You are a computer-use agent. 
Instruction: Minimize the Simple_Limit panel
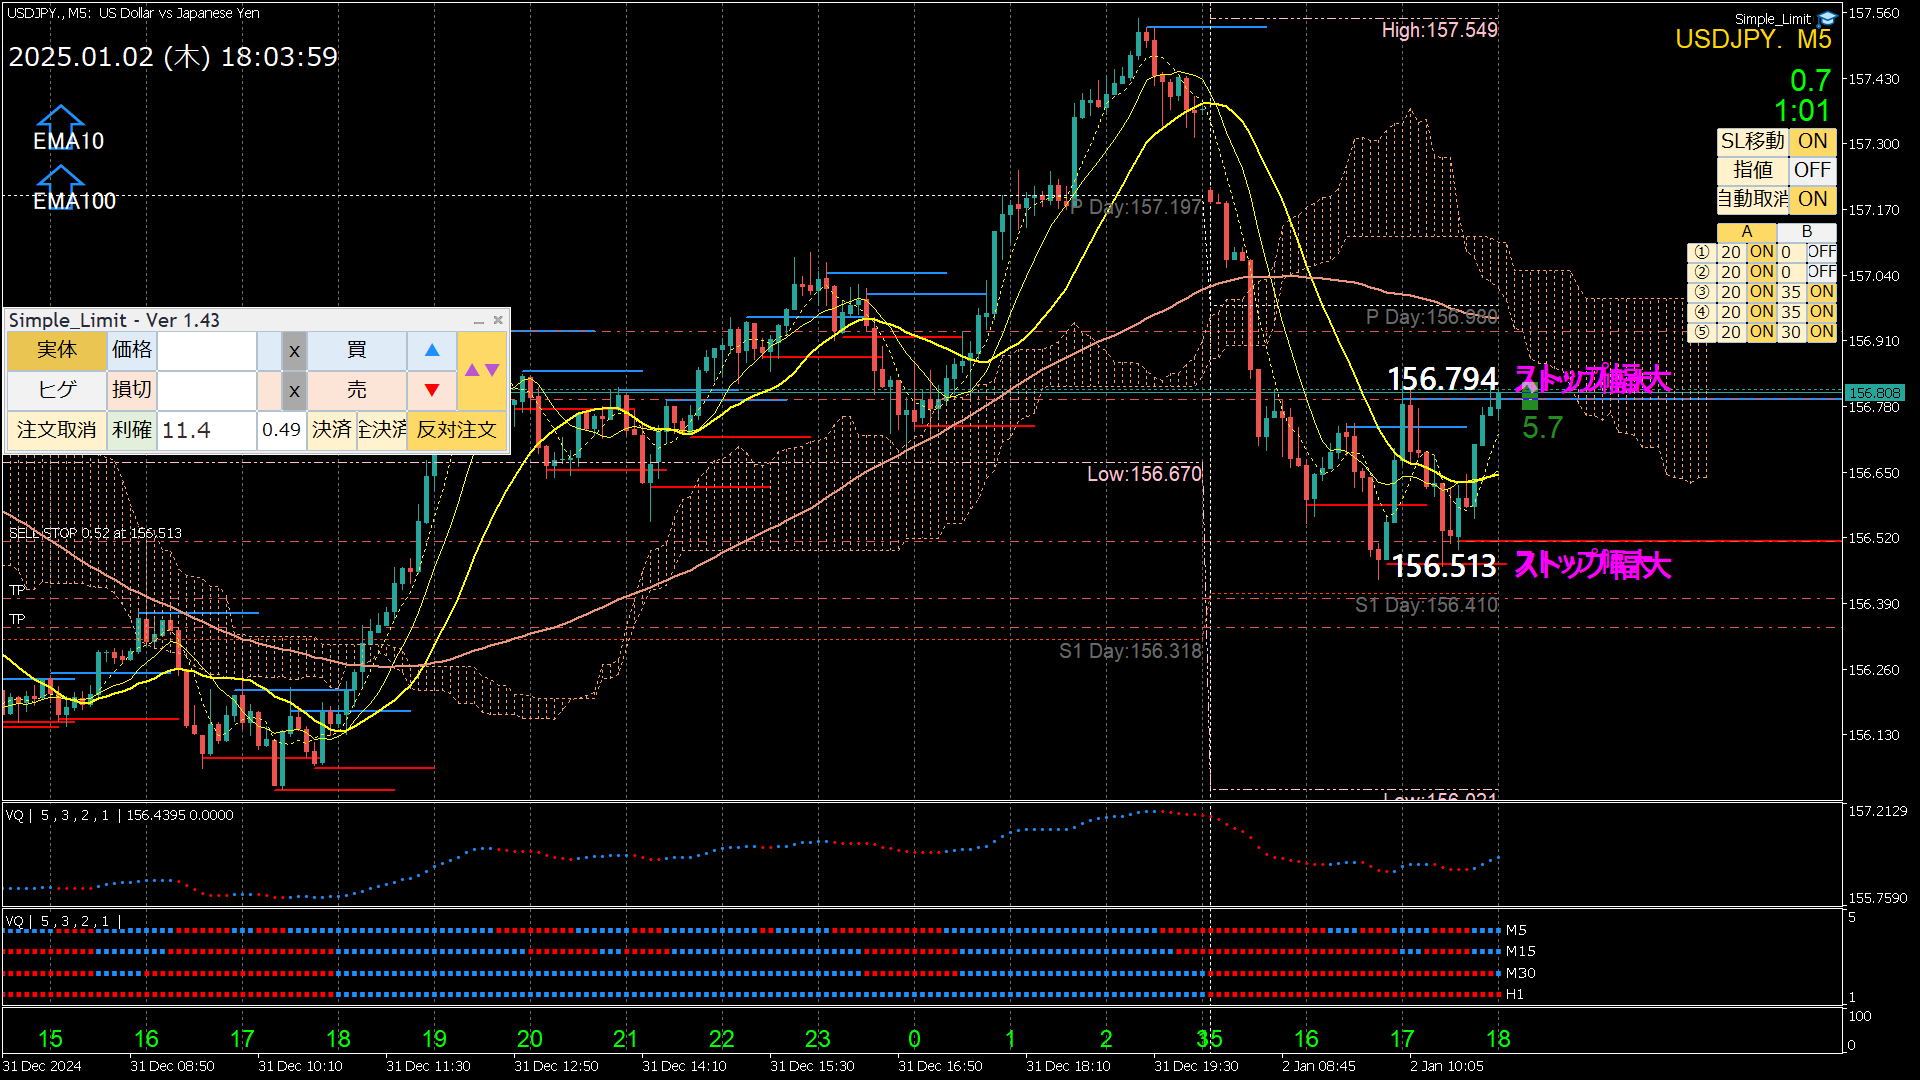coord(479,321)
